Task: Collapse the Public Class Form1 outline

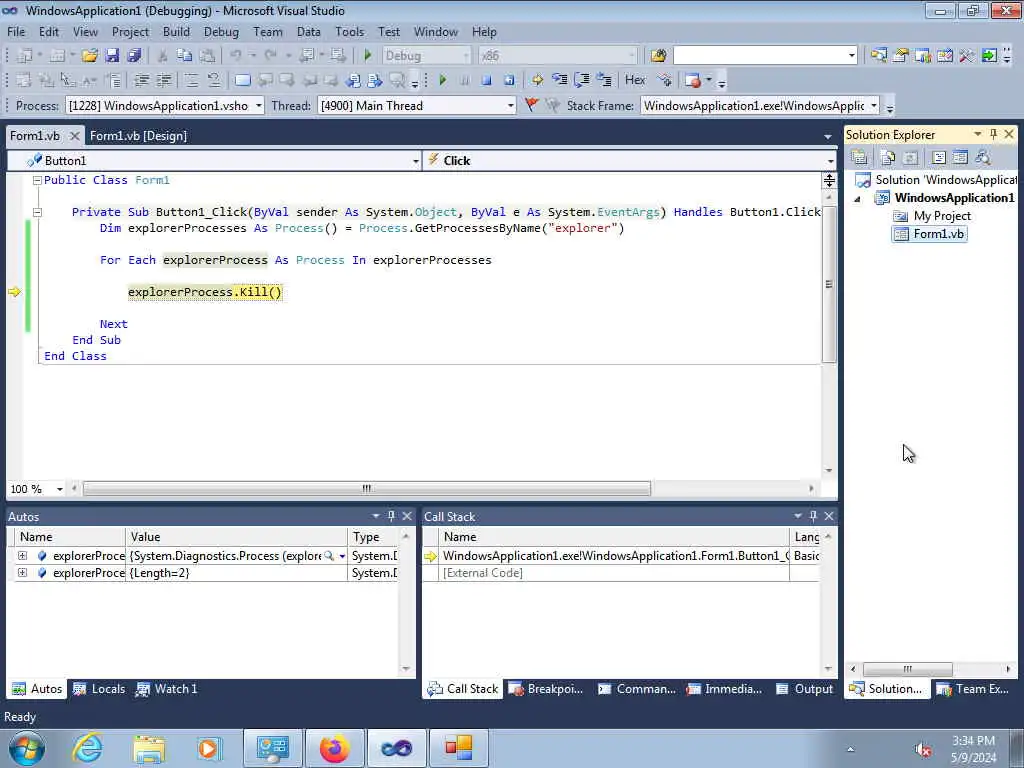Action: coord(37,180)
